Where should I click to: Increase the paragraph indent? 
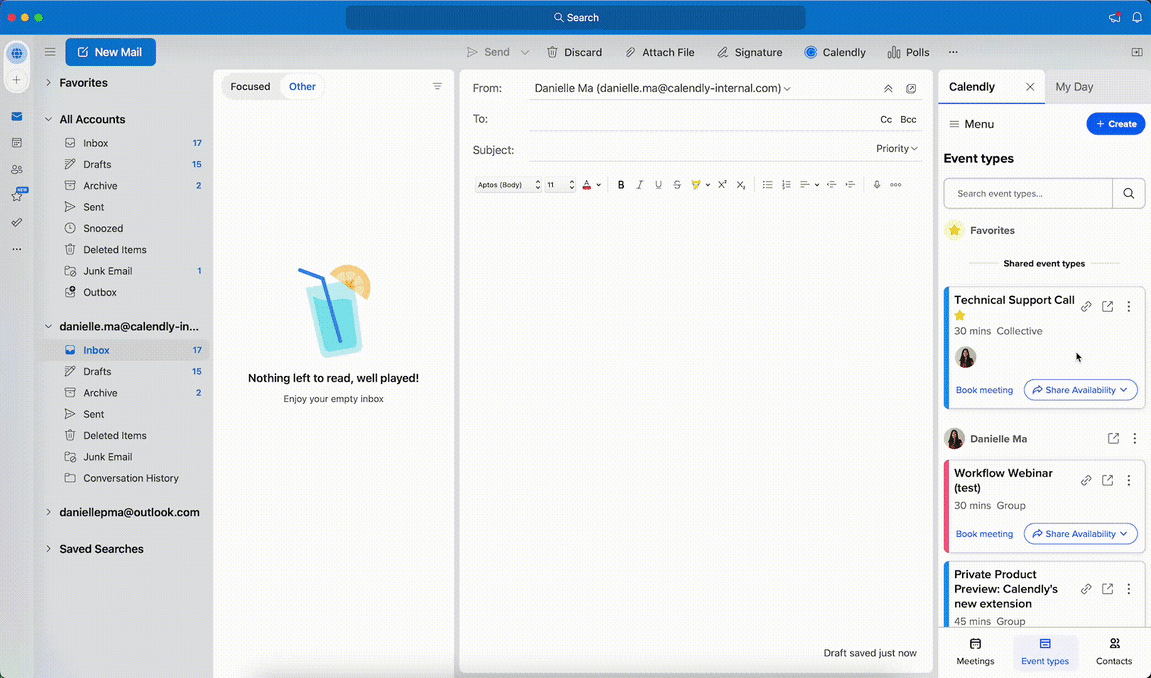click(850, 185)
